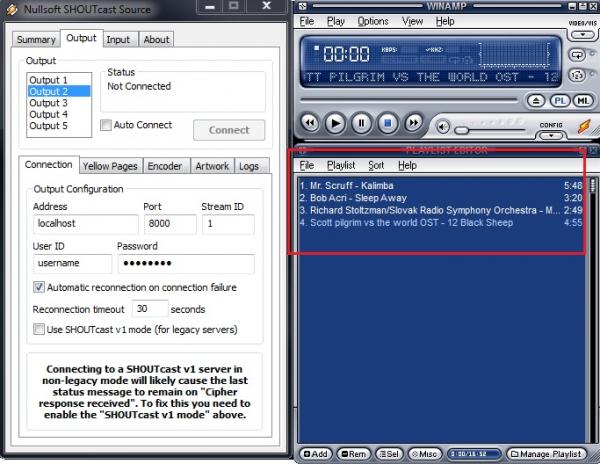Click the Winamp eject/open file button

click(536, 101)
